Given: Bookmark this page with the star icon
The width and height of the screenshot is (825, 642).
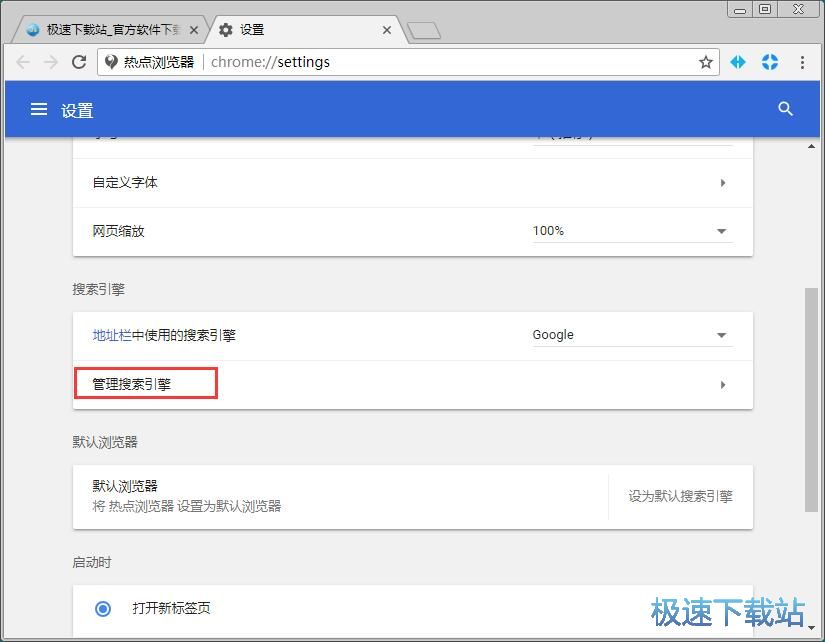Looking at the screenshot, I should point(706,62).
